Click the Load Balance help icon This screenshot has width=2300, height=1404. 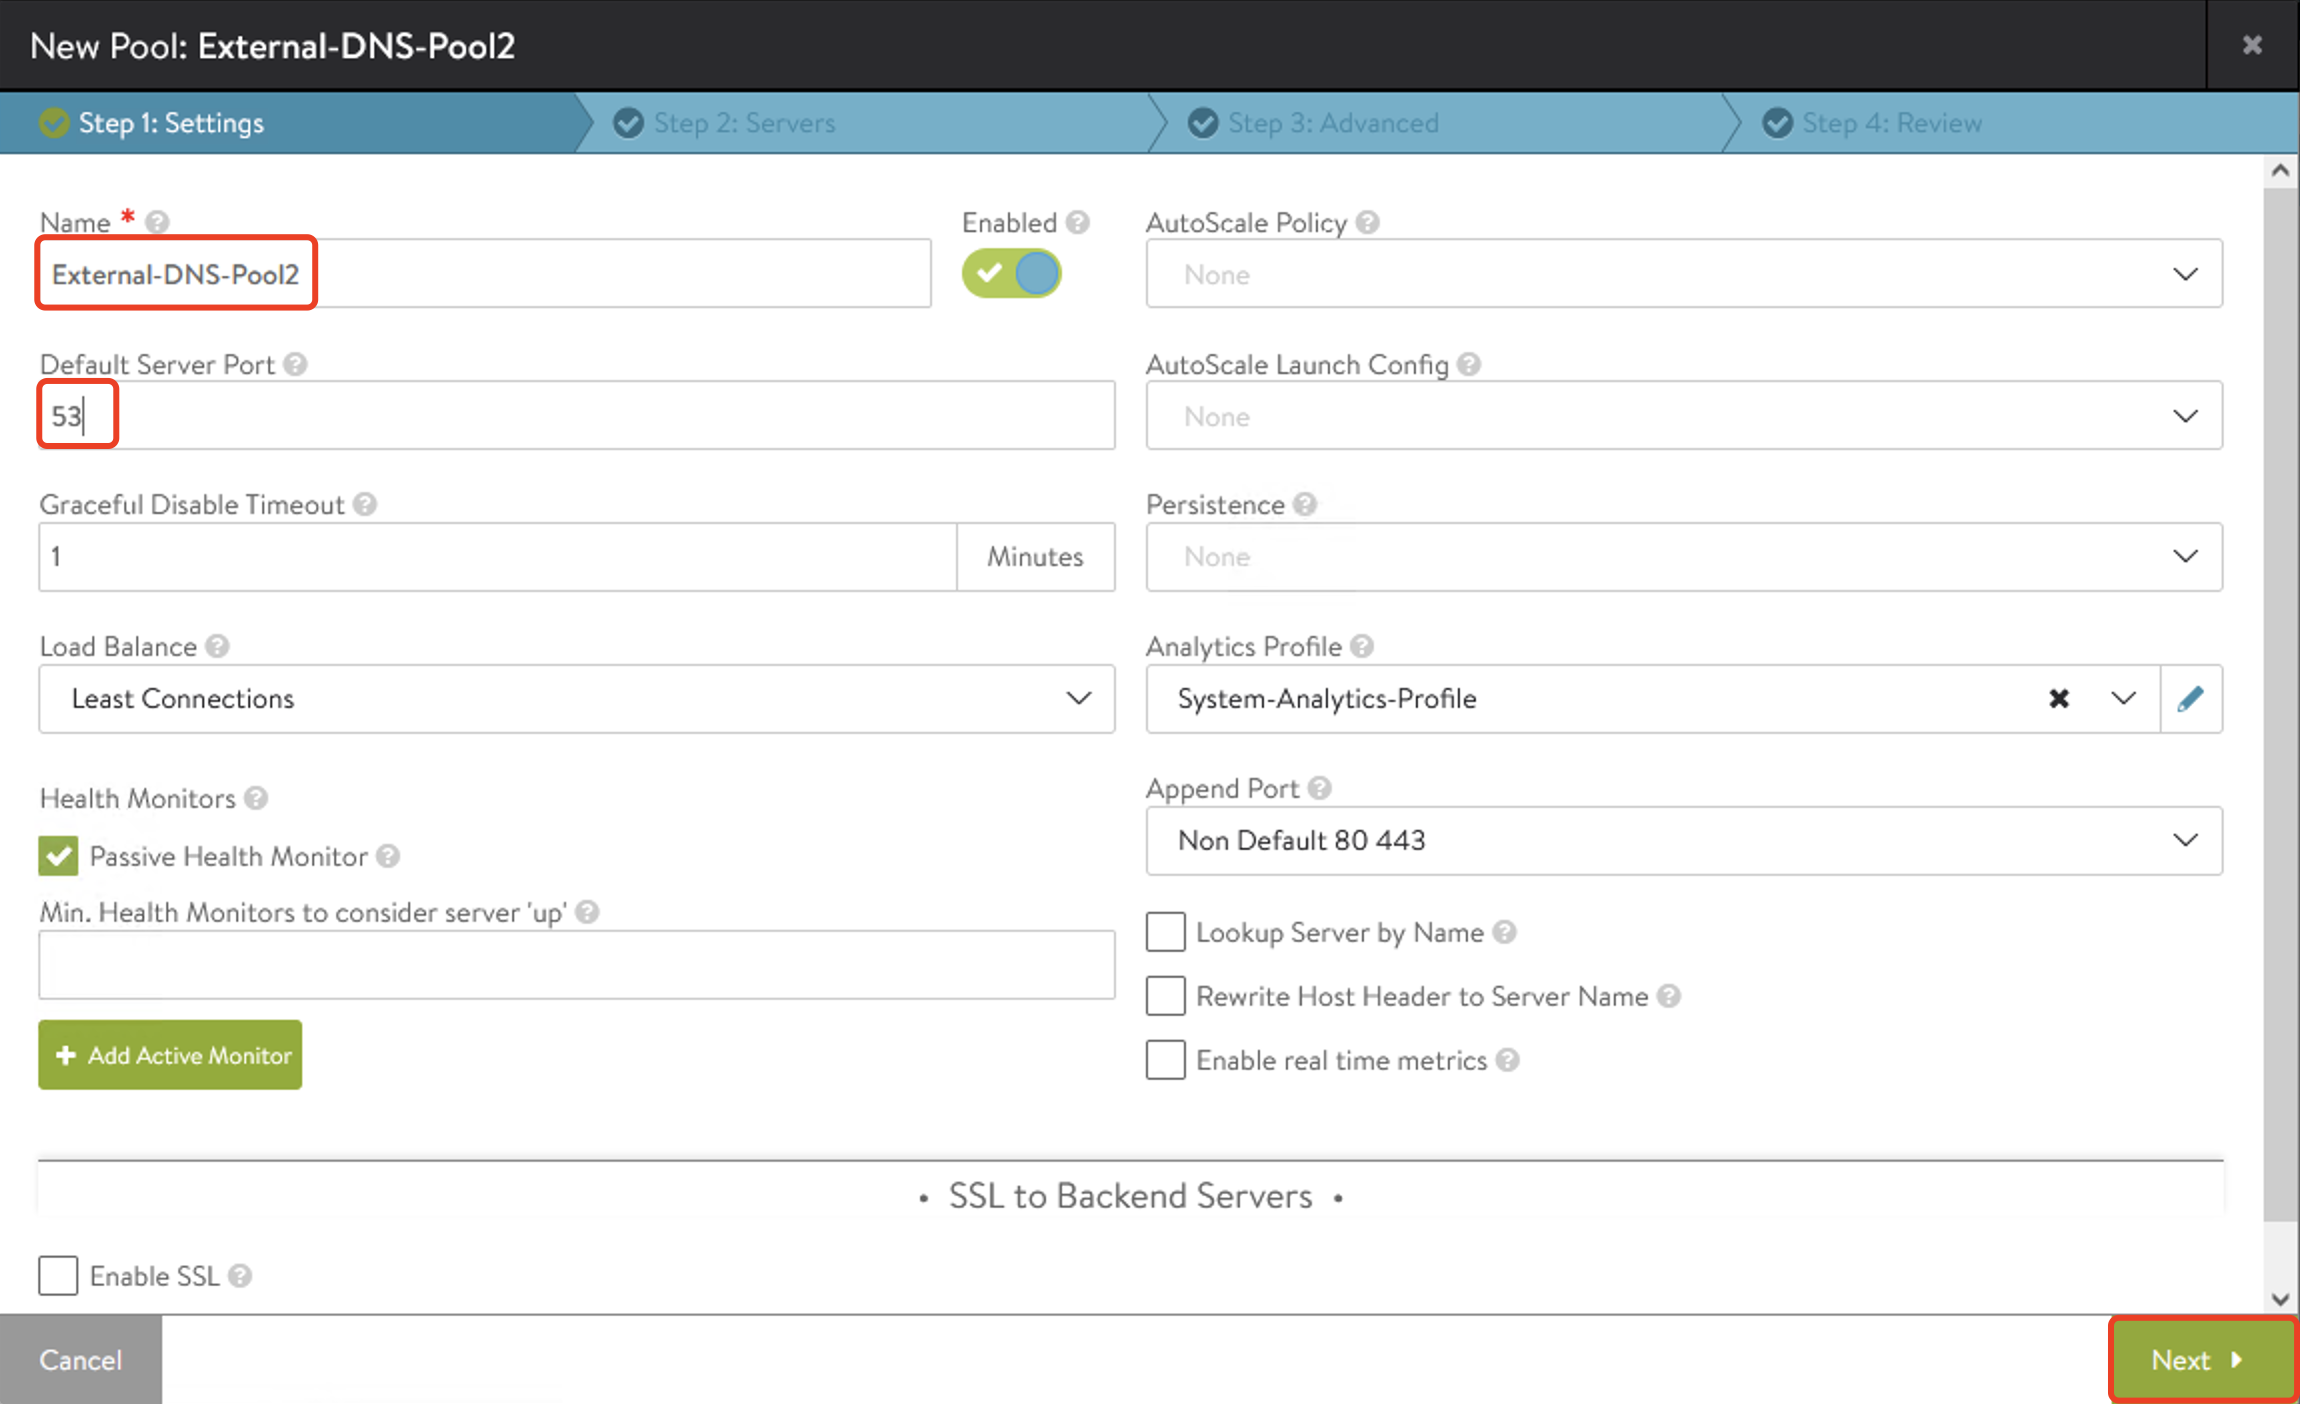click(x=217, y=646)
